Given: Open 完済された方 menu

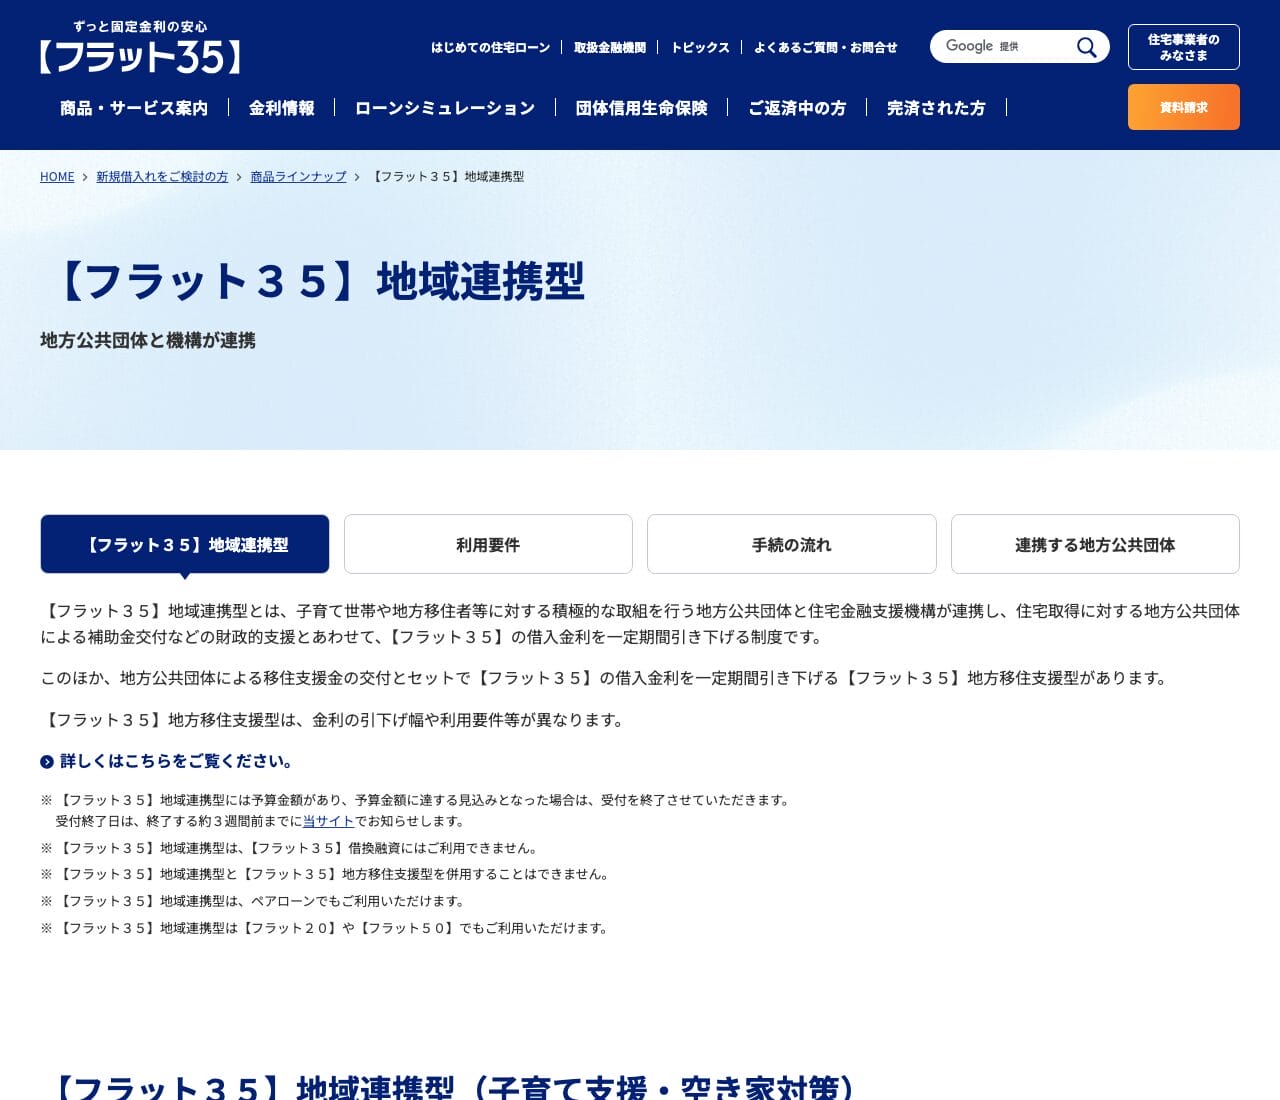Looking at the screenshot, I should (936, 108).
